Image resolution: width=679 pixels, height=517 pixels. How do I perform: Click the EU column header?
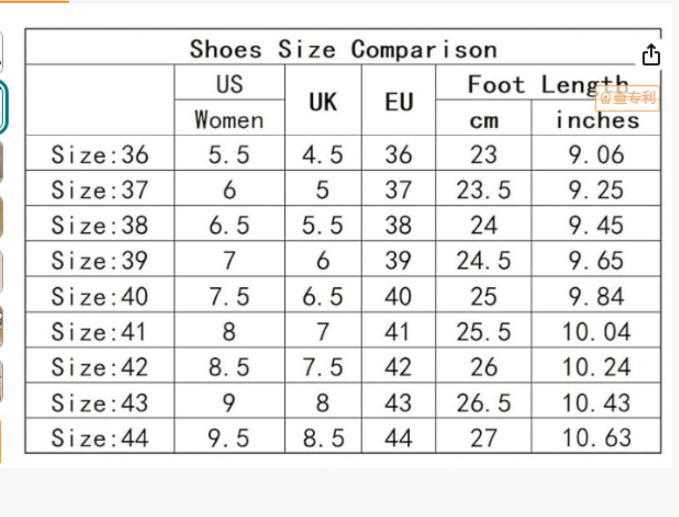tap(398, 102)
